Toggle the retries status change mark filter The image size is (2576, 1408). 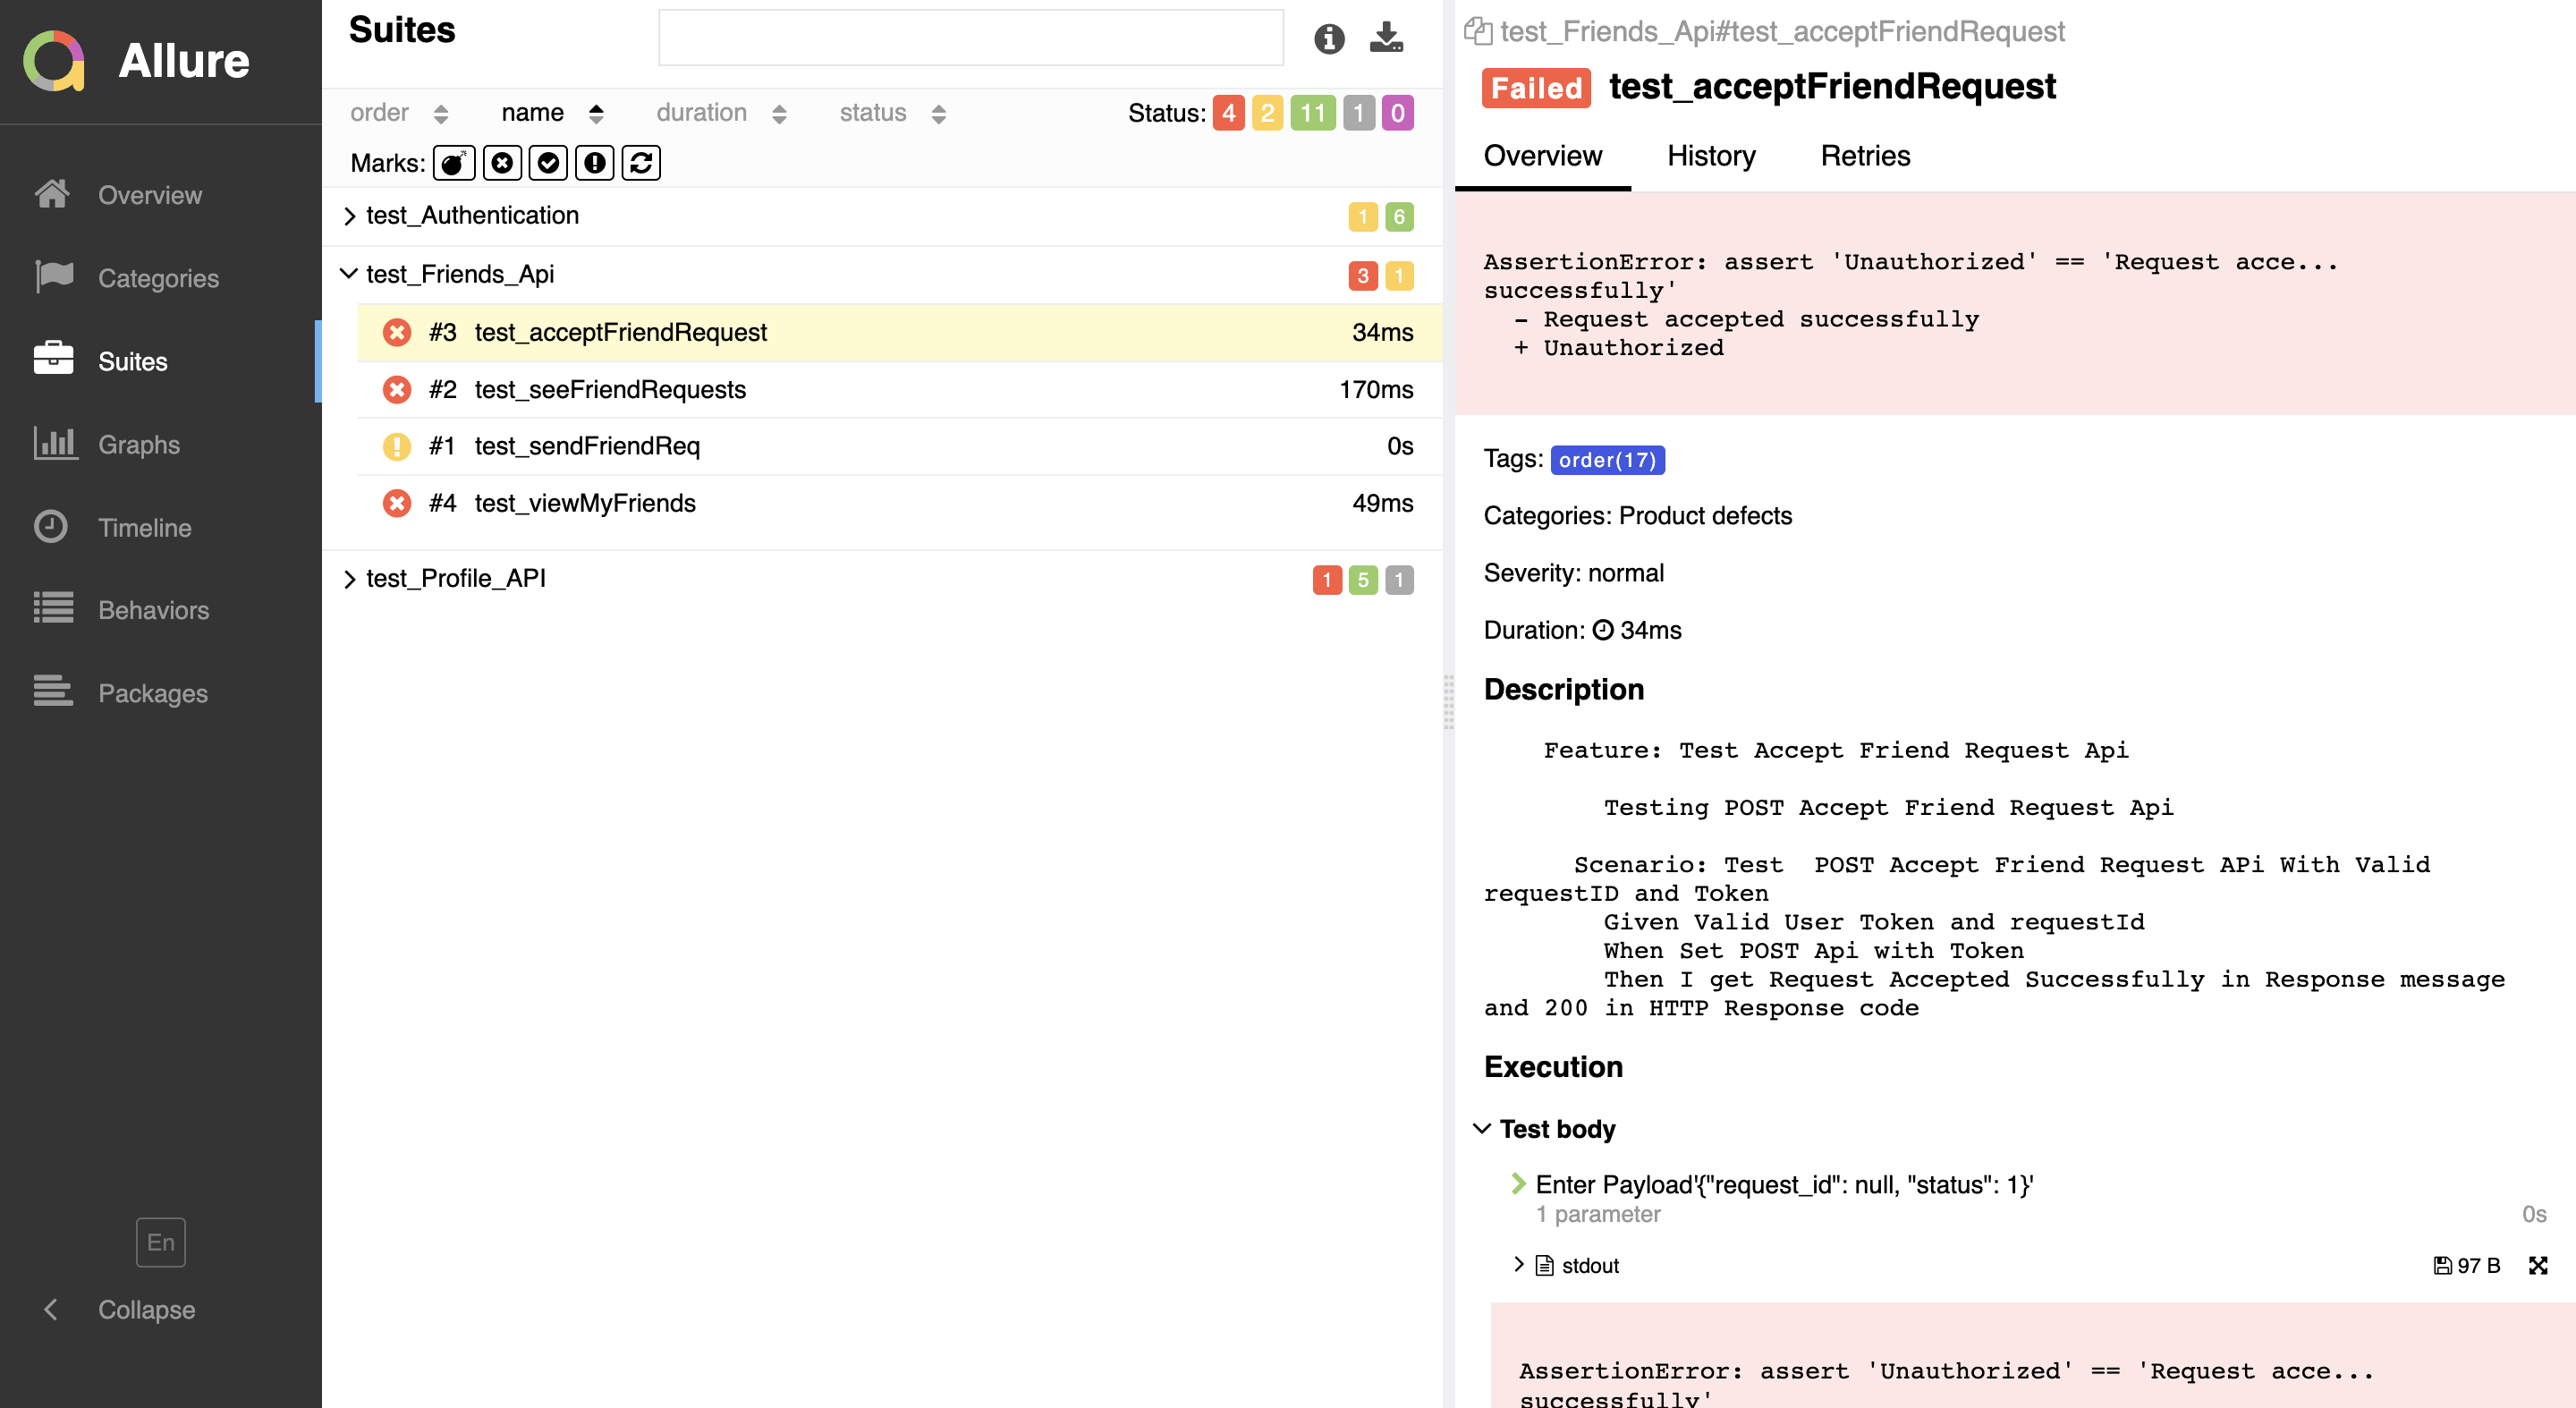[641, 163]
